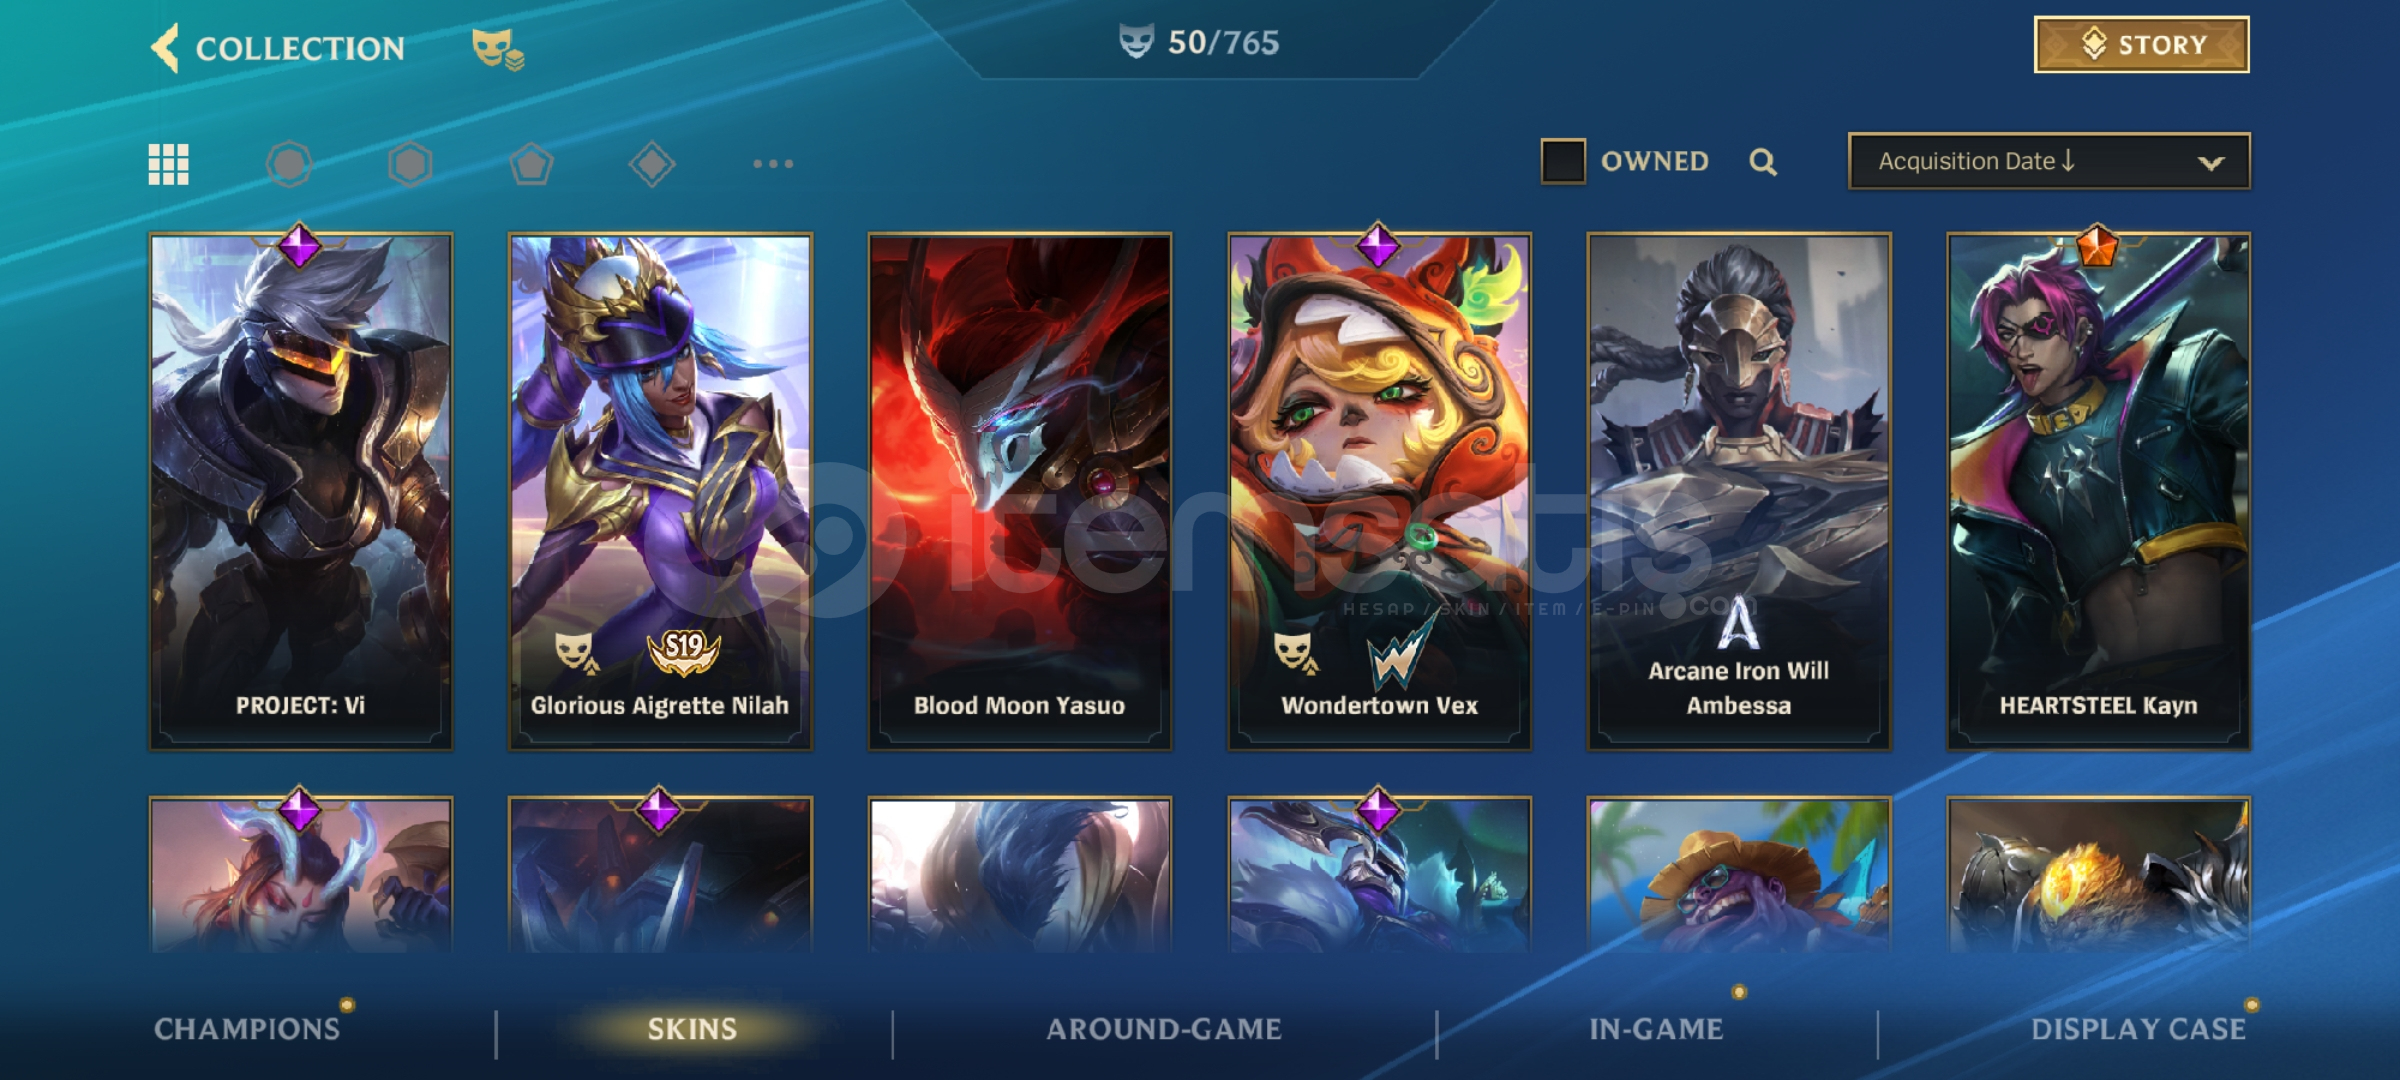This screenshot has height=1080, width=2400.
Task: Go back using the Collection arrow
Action: 165,47
